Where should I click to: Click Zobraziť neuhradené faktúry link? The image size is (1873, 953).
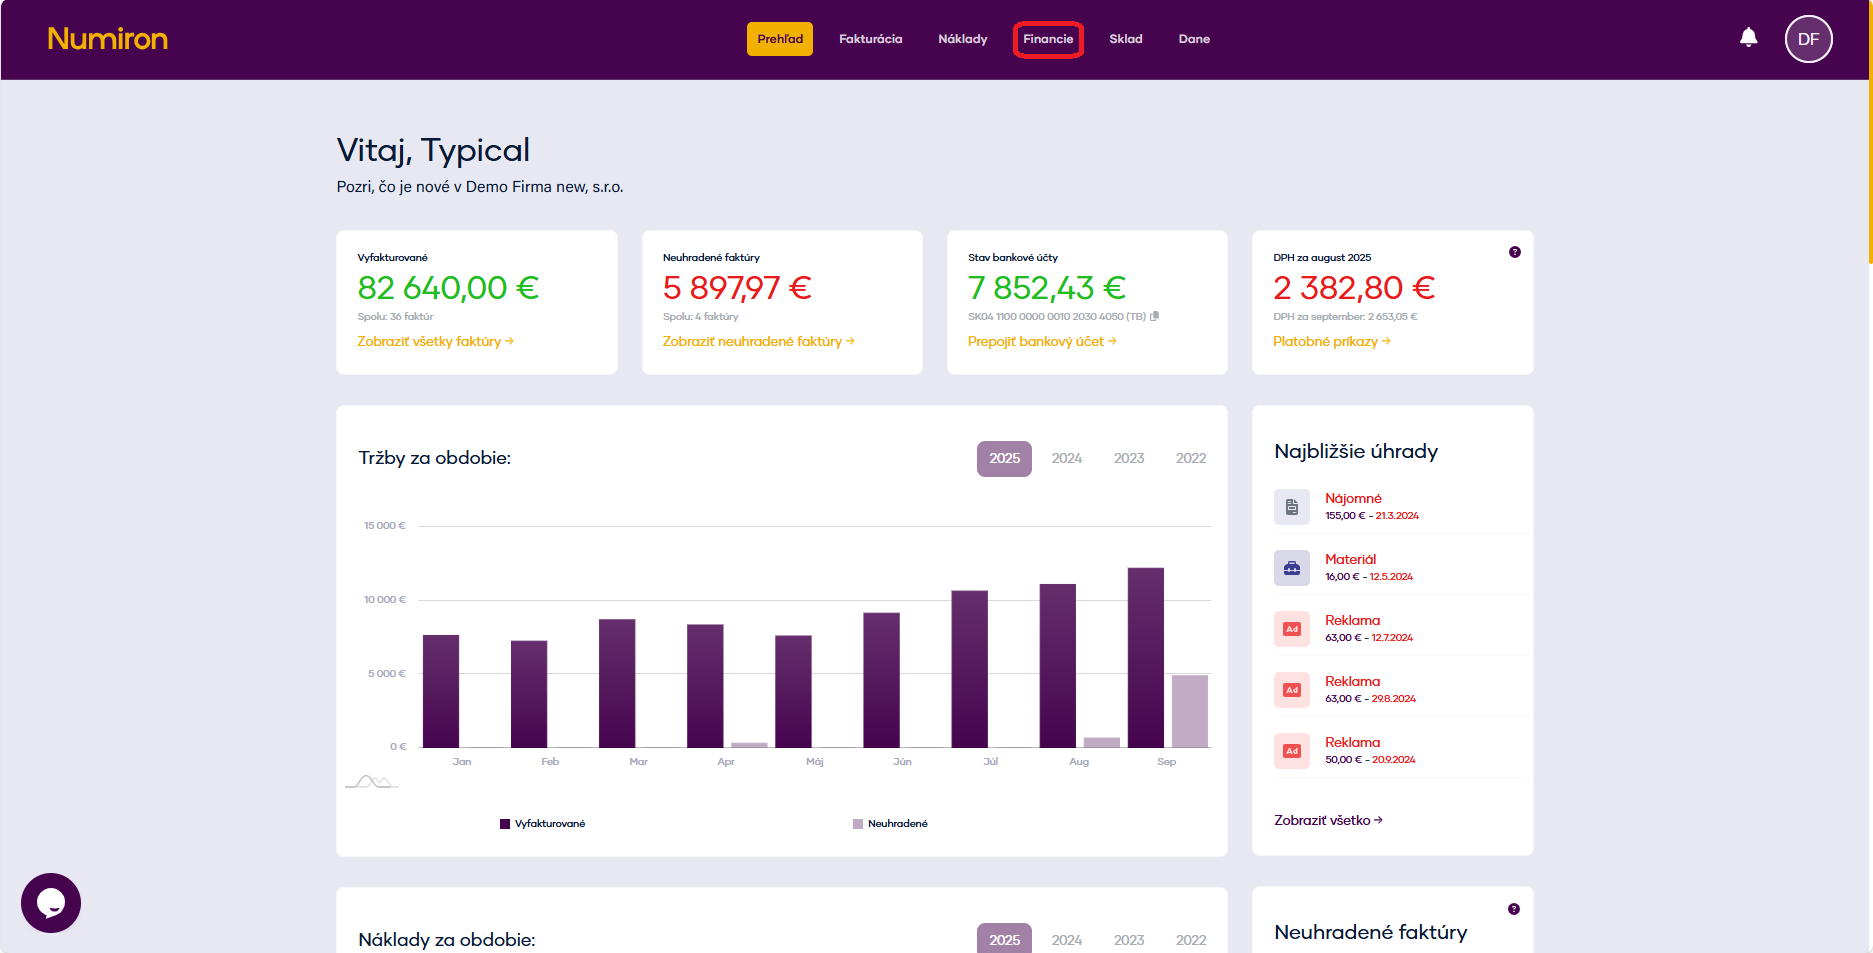pos(753,341)
